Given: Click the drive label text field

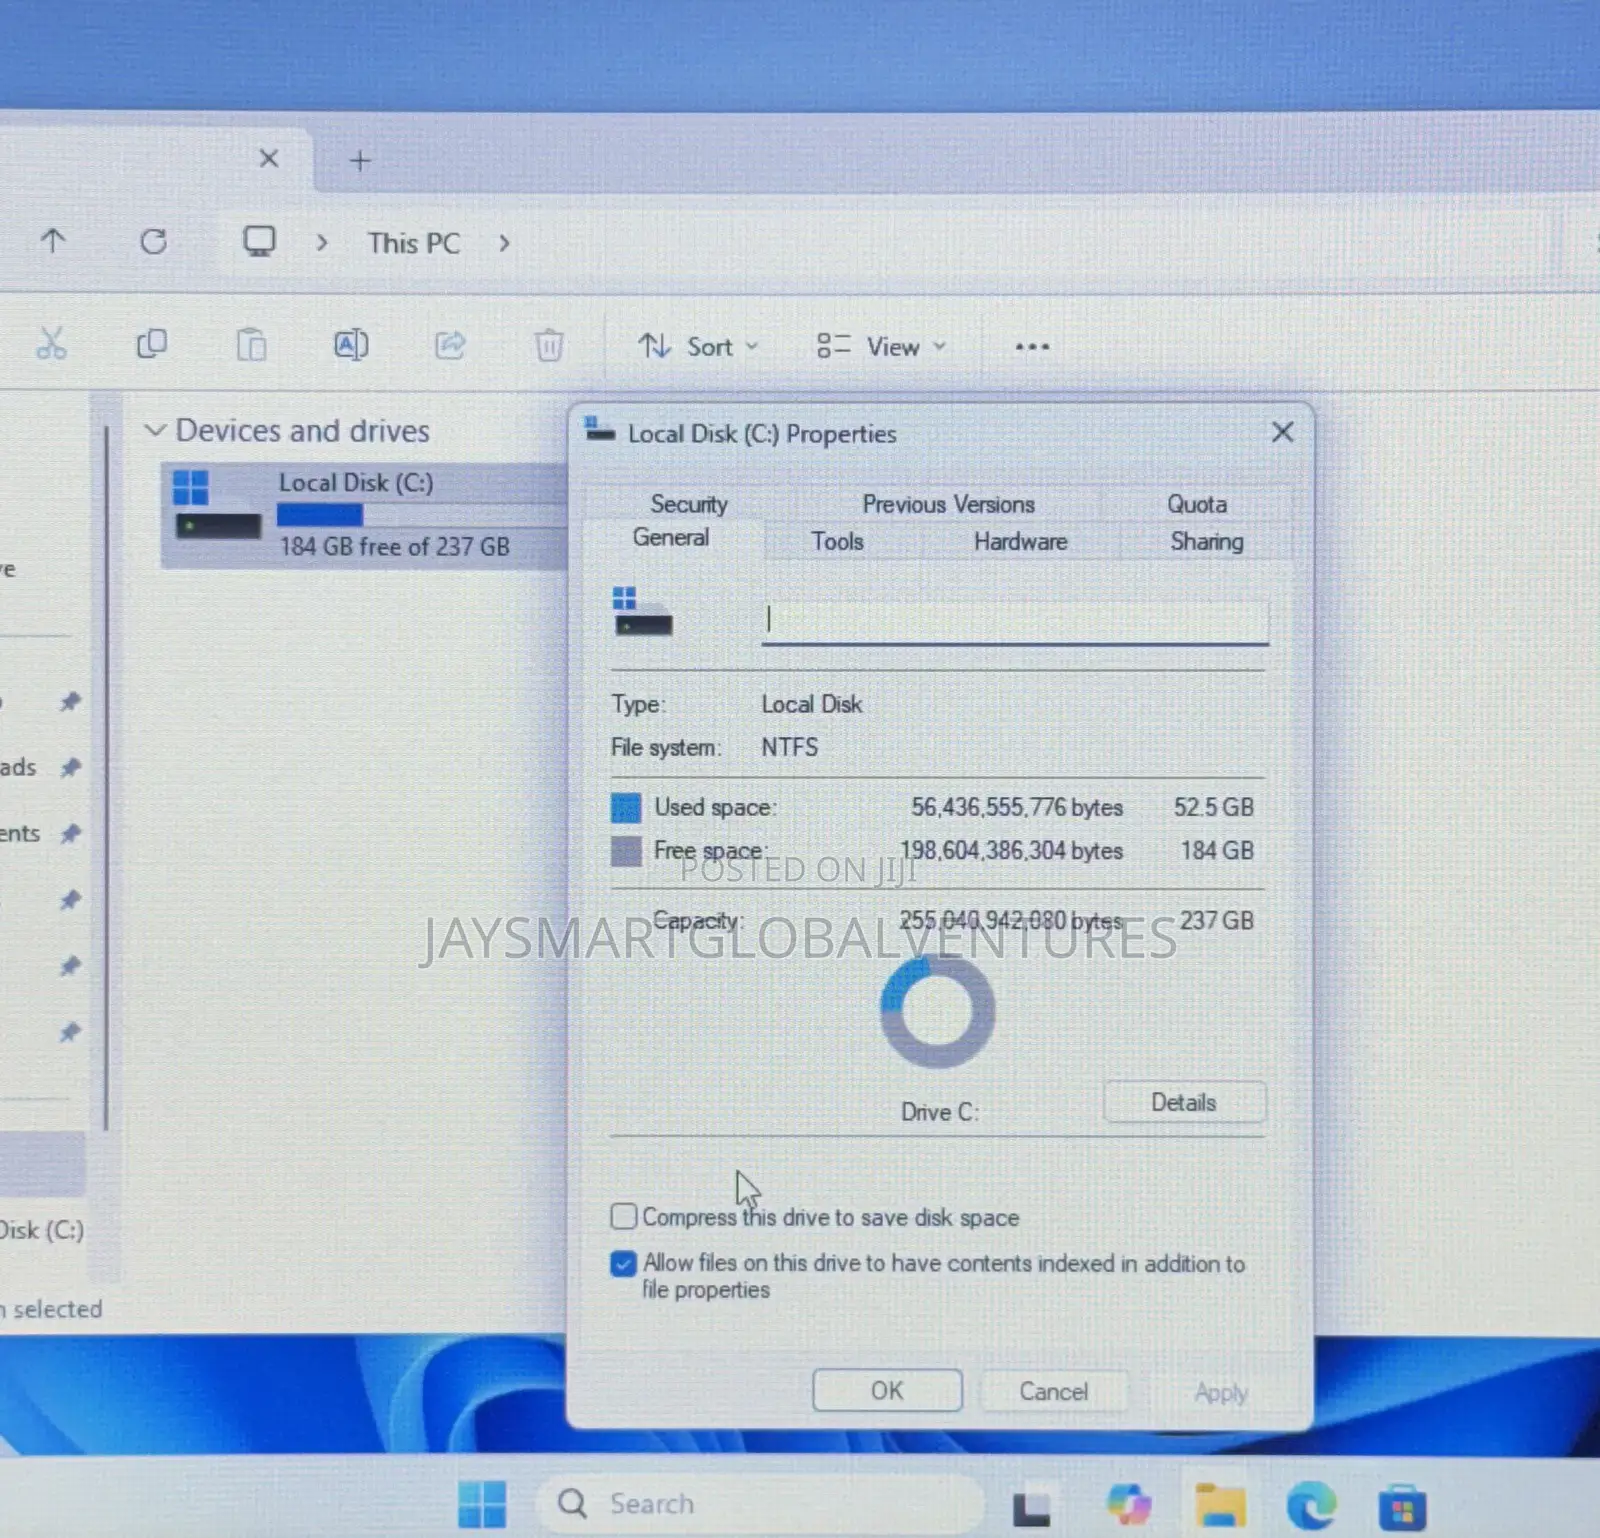Looking at the screenshot, I should (x=1015, y=620).
